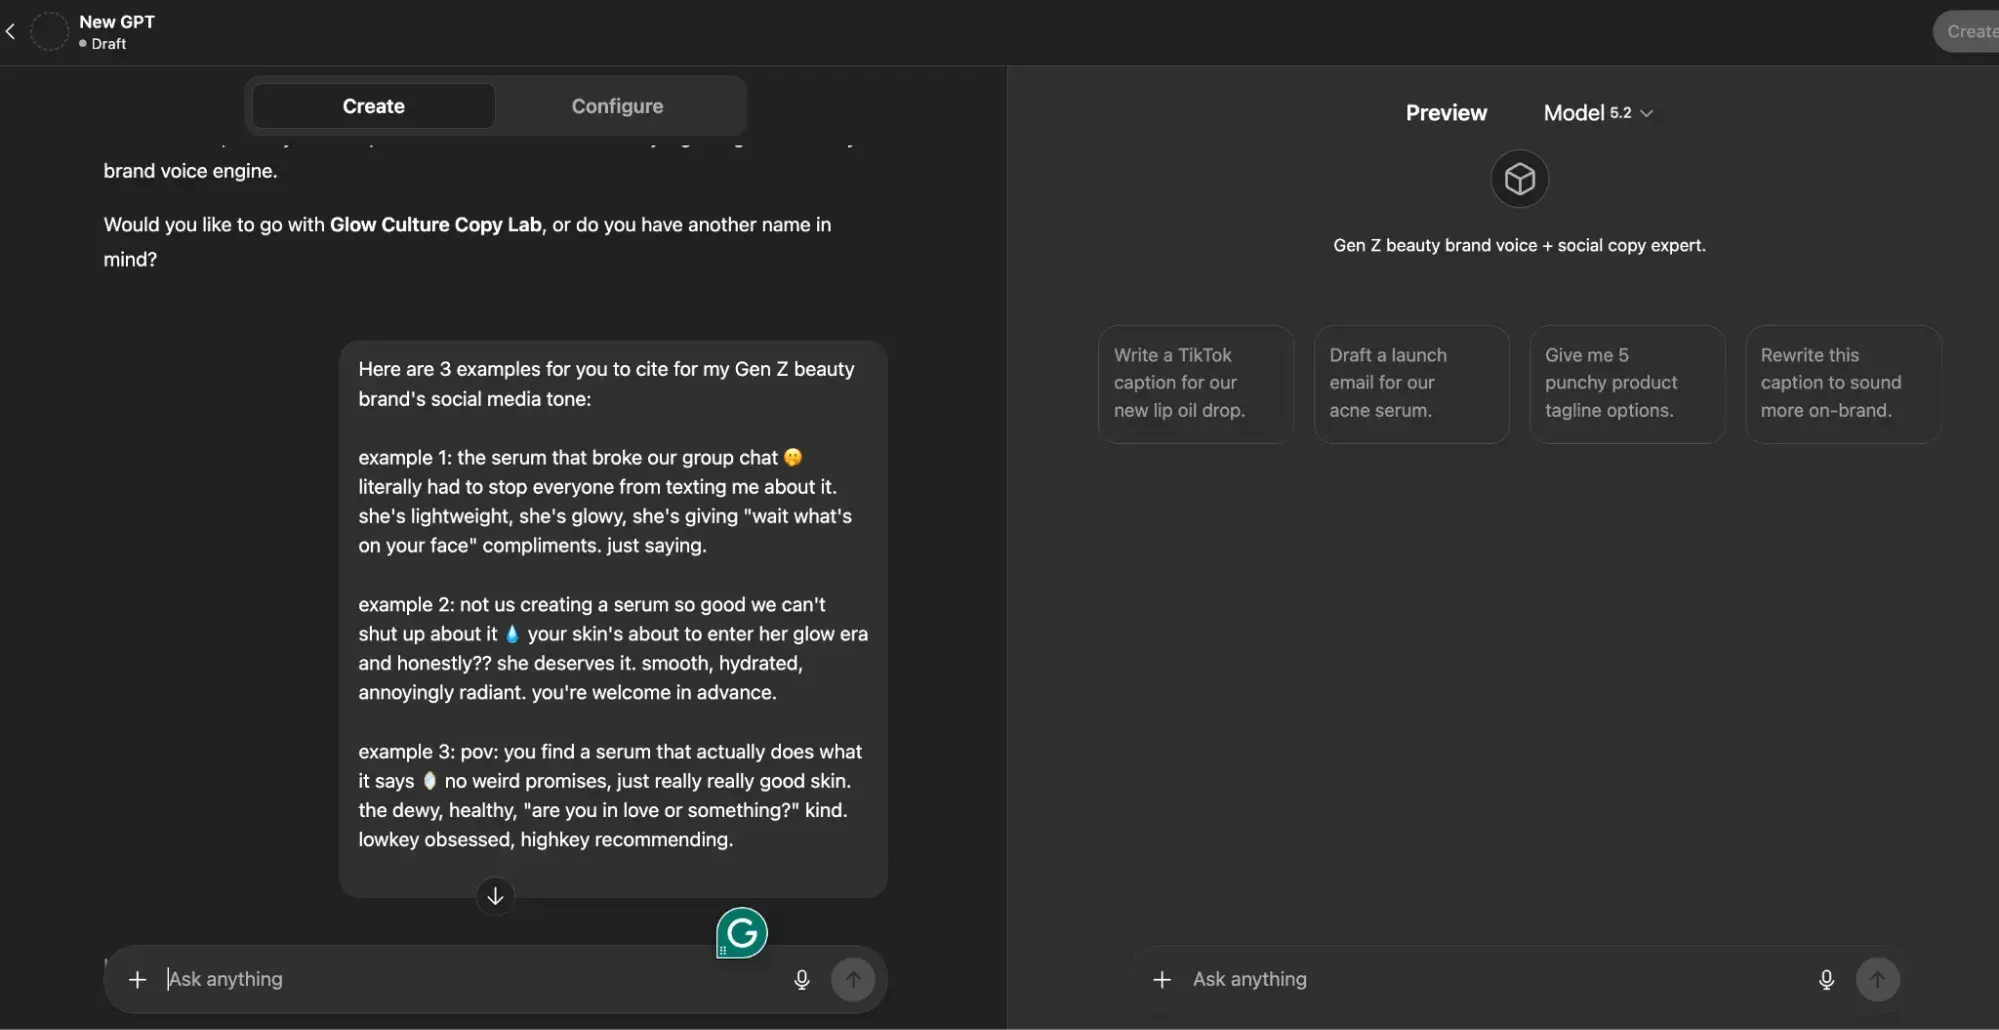Select the Create tab
The height and width of the screenshot is (1030, 1999).
(x=373, y=105)
